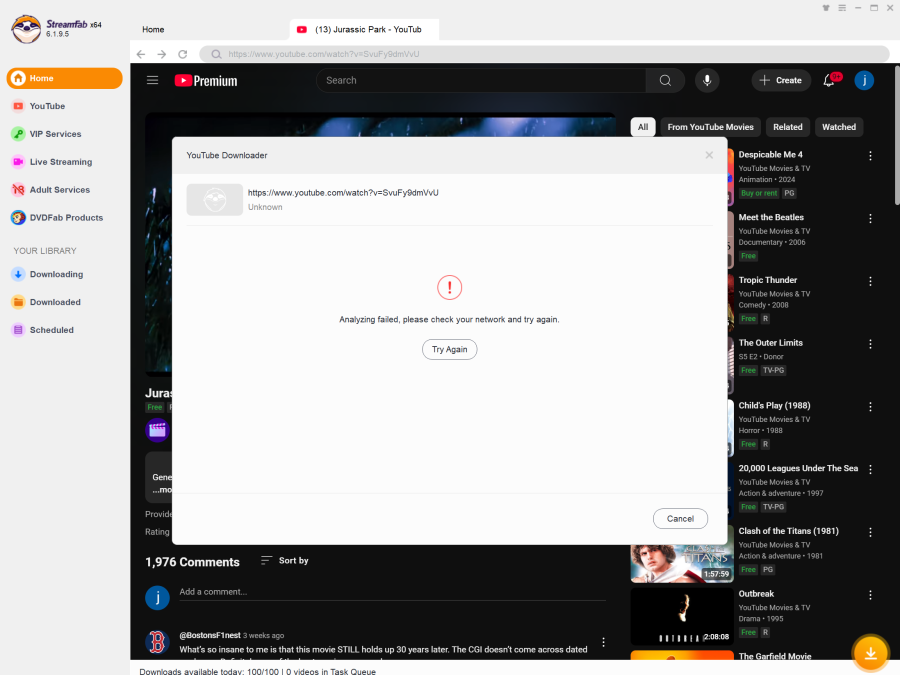This screenshot has width=900, height=675.
Task: Open the Clash of the Titans thumbnail
Action: [682, 563]
